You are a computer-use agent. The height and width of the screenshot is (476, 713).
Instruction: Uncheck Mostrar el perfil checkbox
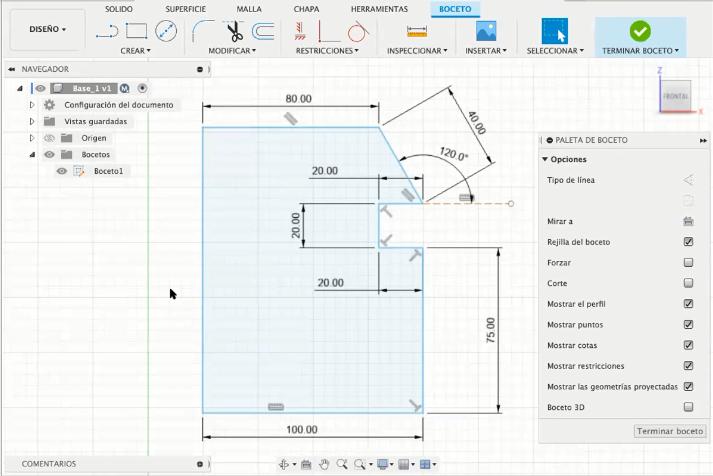(688, 304)
